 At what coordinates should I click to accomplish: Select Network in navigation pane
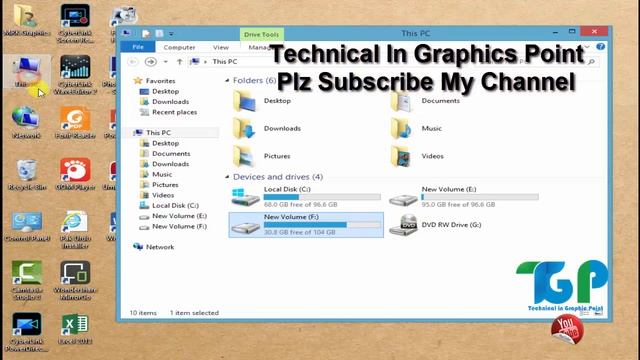(154, 247)
